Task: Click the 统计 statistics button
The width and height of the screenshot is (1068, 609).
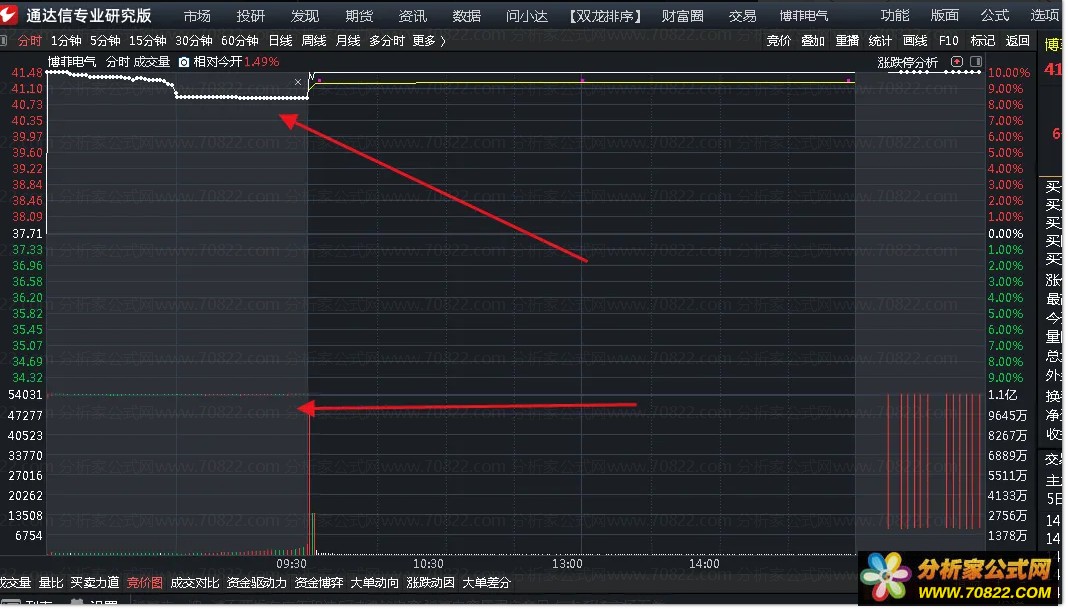Action: click(880, 41)
